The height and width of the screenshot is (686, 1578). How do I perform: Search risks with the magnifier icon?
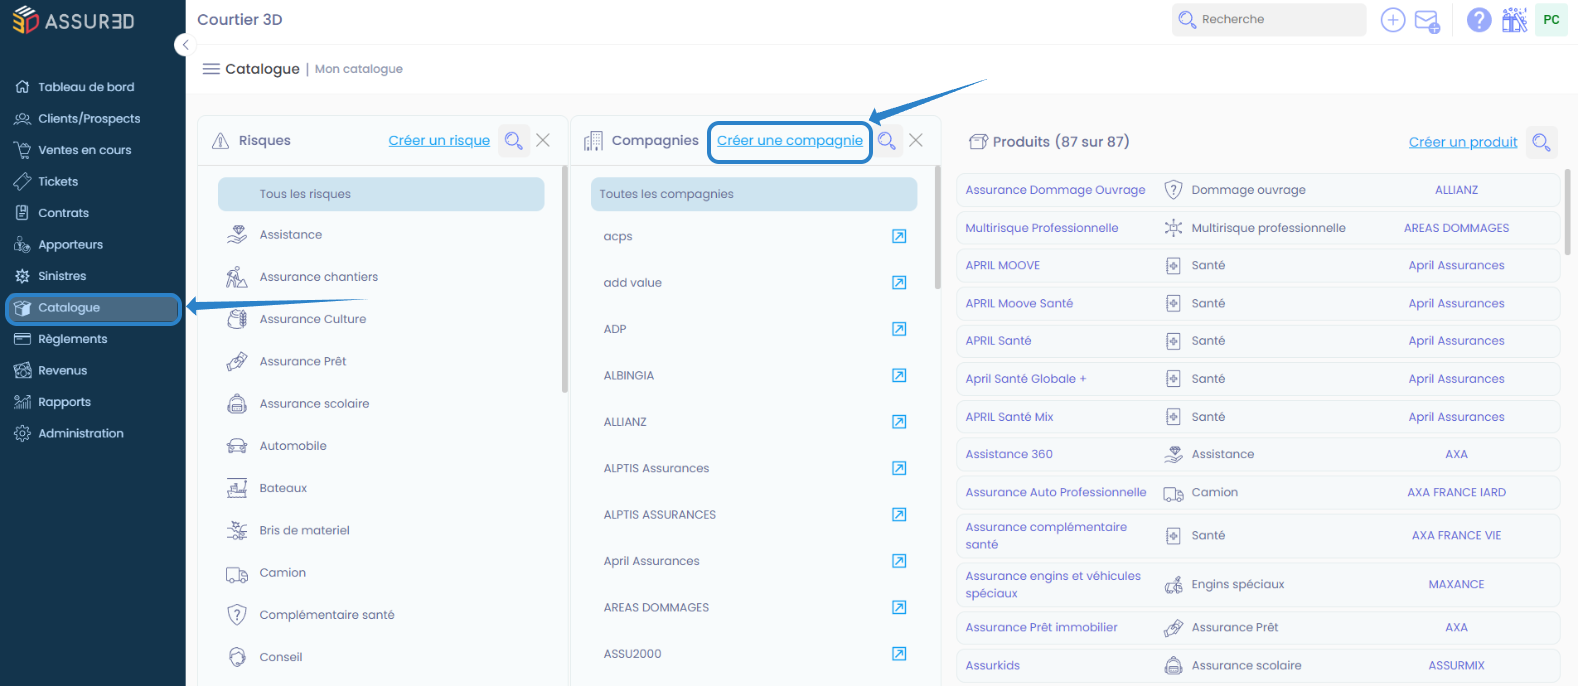[514, 141]
